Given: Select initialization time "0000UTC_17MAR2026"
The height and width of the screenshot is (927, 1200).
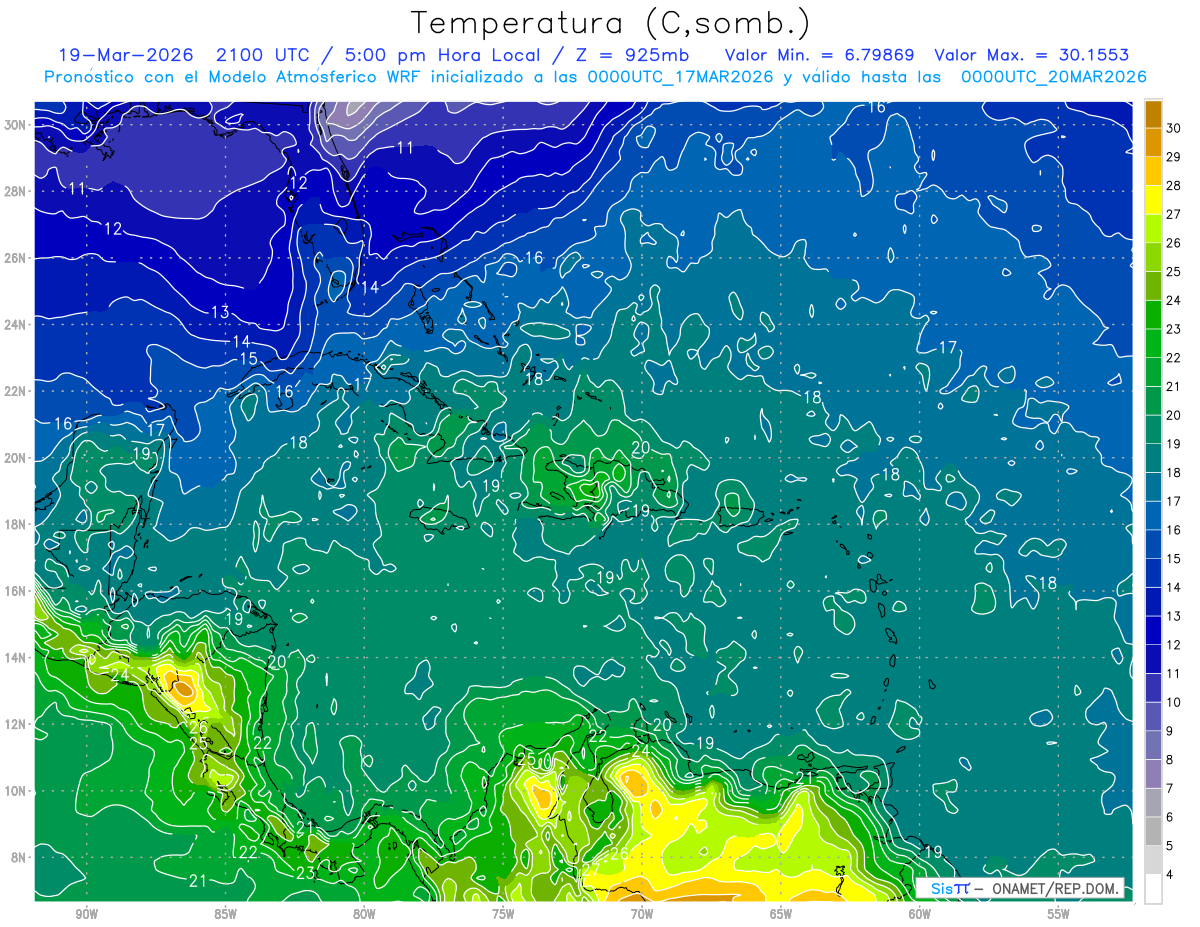Looking at the screenshot, I should (x=680, y=76).
